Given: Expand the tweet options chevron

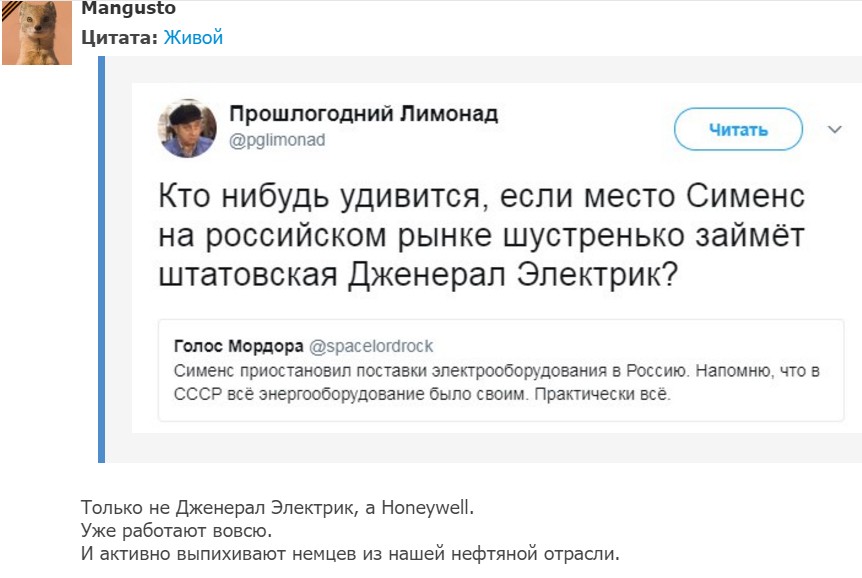Looking at the screenshot, I should coord(835,129).
